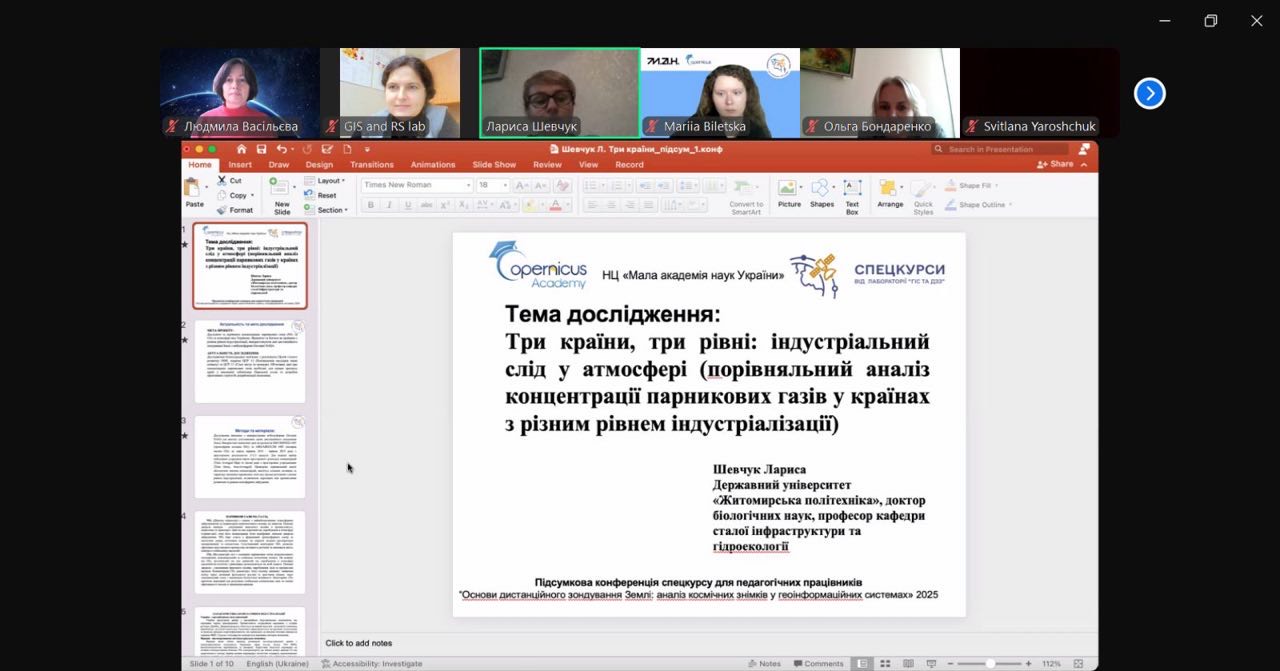Insert a Picture from the ribbon
Viewport: 1280px width, 671px height.
click(789, 193)
